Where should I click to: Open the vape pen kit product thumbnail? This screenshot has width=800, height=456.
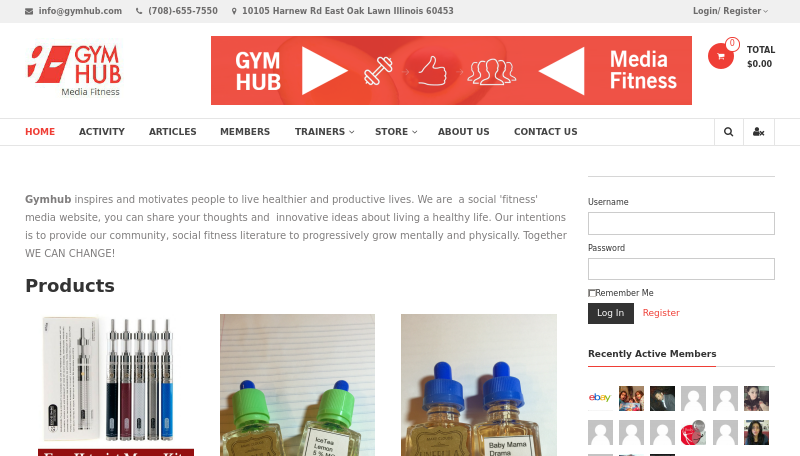coord(116,385)
